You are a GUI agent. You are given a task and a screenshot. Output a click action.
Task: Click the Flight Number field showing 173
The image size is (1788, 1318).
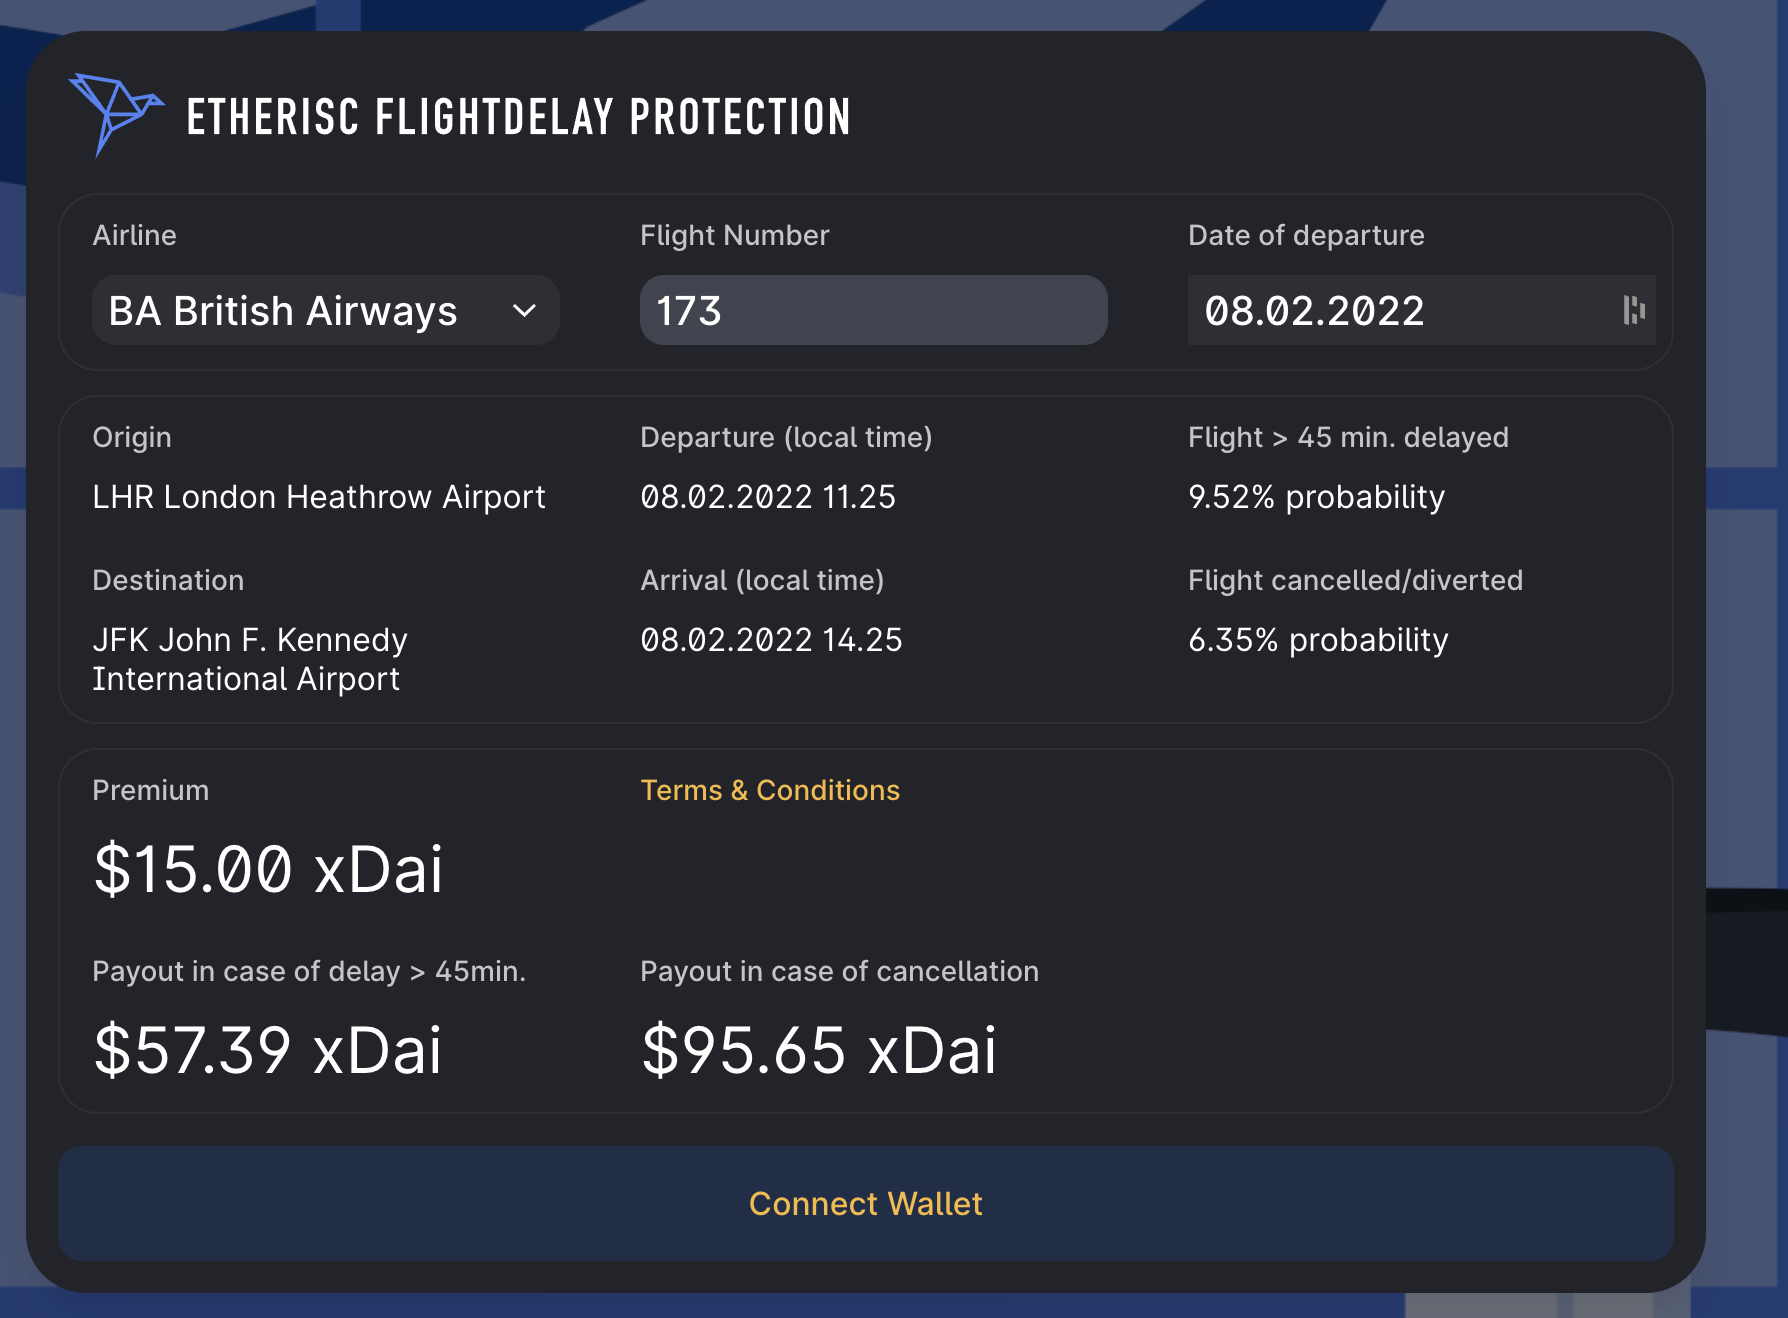click(x=873, y=311)
